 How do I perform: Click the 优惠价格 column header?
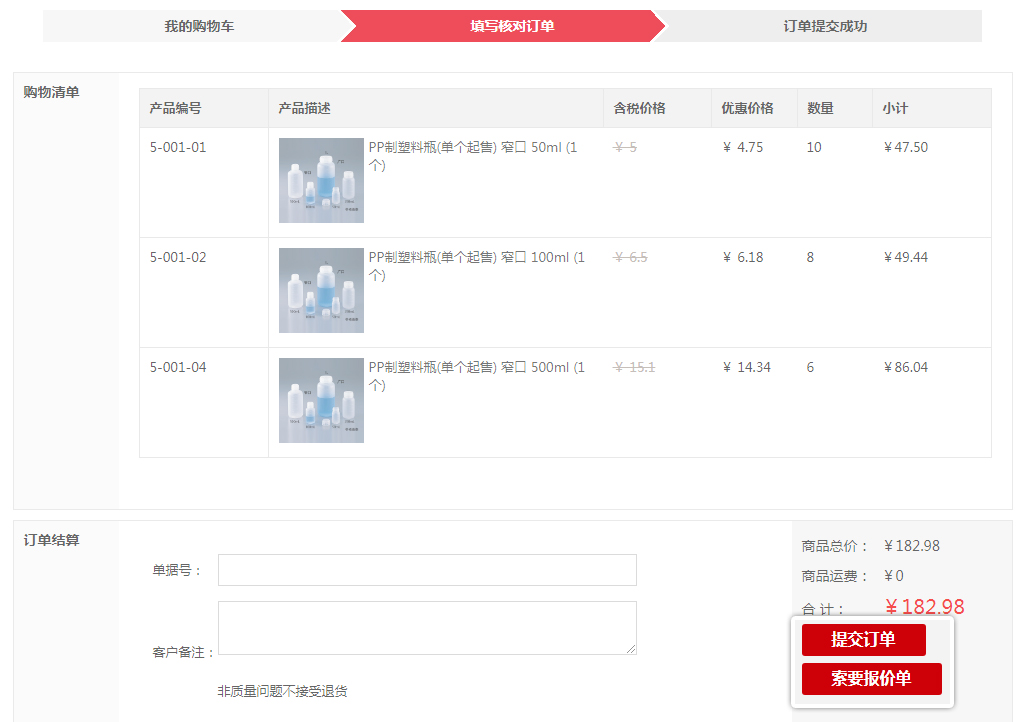click(x=747, y=108)
